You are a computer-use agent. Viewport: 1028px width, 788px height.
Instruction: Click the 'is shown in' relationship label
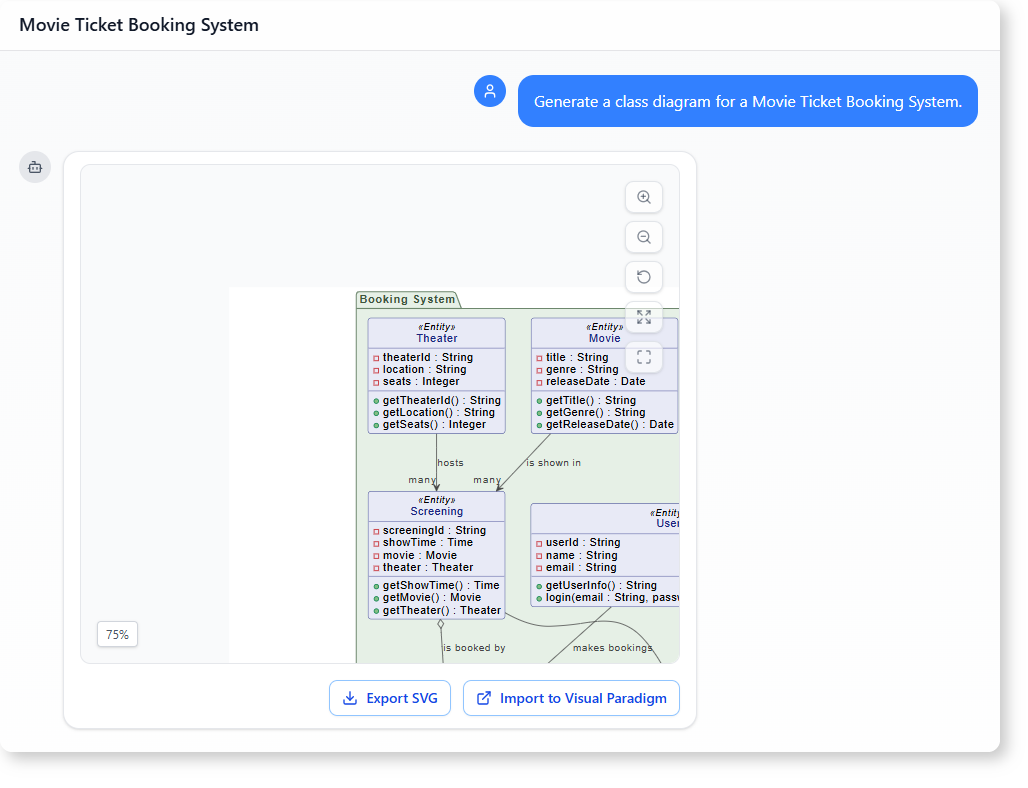tap(554, 463)
